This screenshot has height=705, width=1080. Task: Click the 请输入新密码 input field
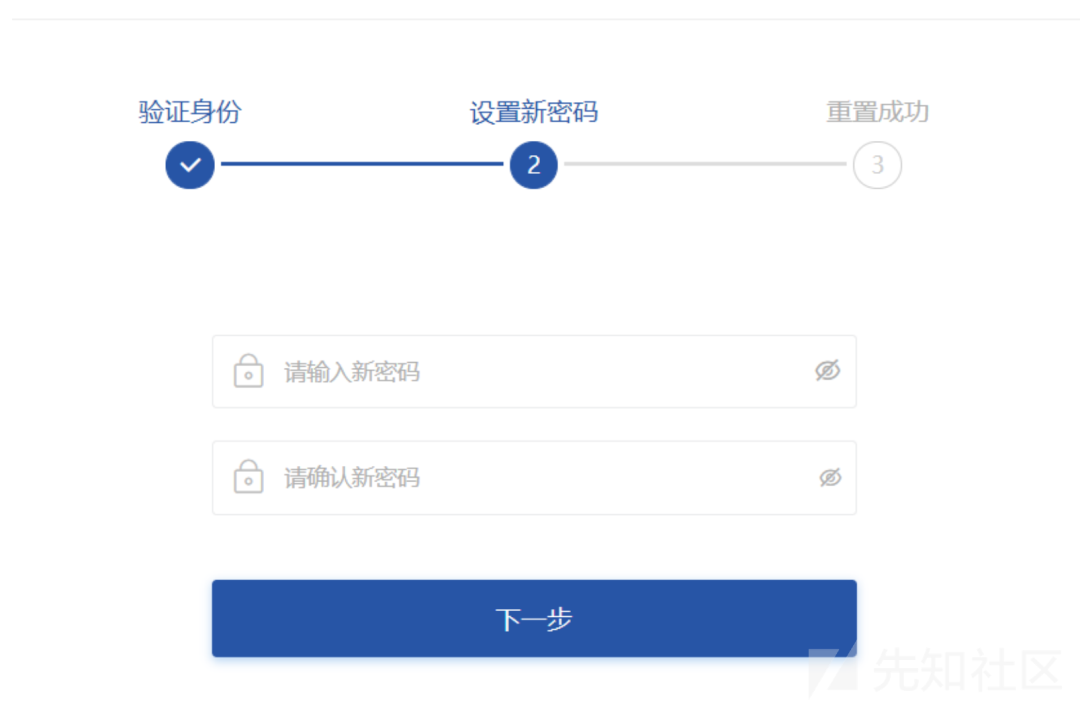(534, 372)
